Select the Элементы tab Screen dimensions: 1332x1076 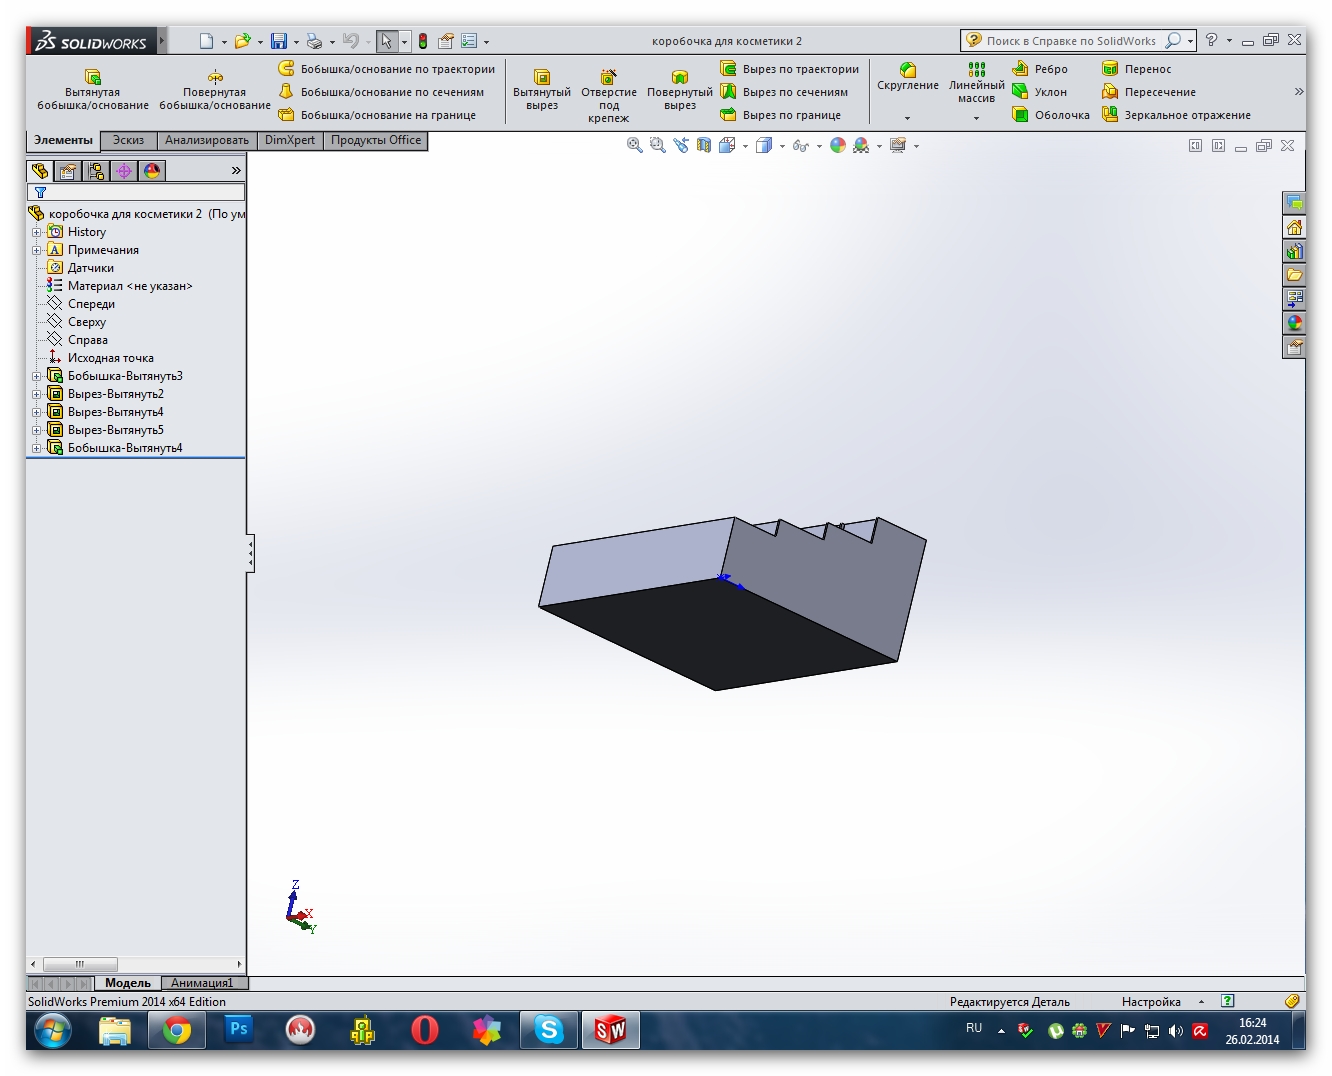coord(63,141)
